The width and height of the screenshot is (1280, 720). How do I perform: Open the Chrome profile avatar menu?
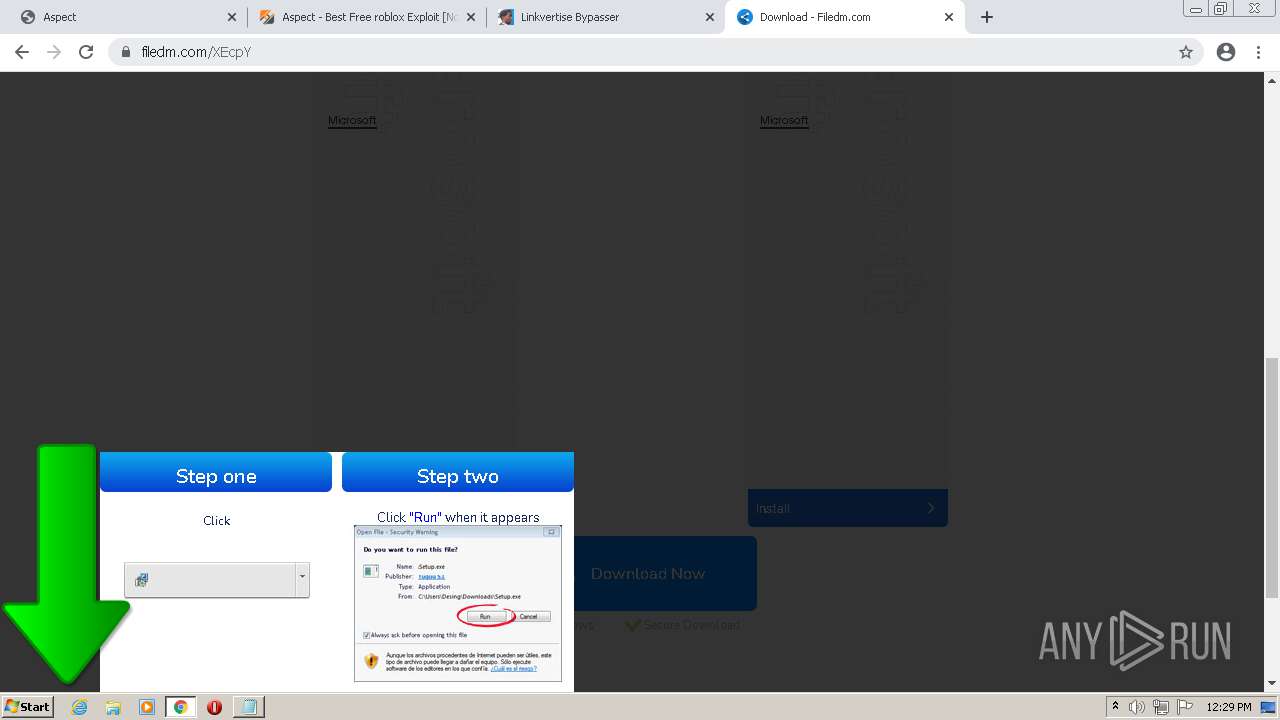pyautogui.click(x=1226, y=52)
